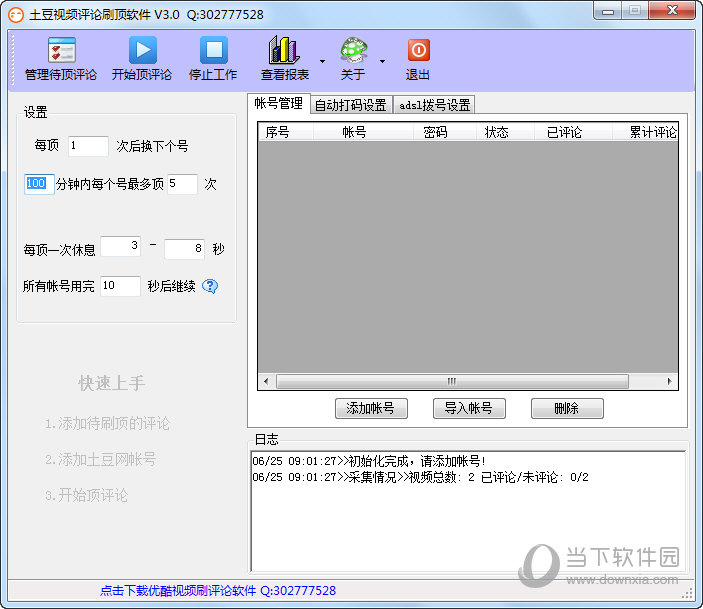Click the text 1.添加待刷顶的评论
The width and height of the screenshot is (703, 609).
107,423
